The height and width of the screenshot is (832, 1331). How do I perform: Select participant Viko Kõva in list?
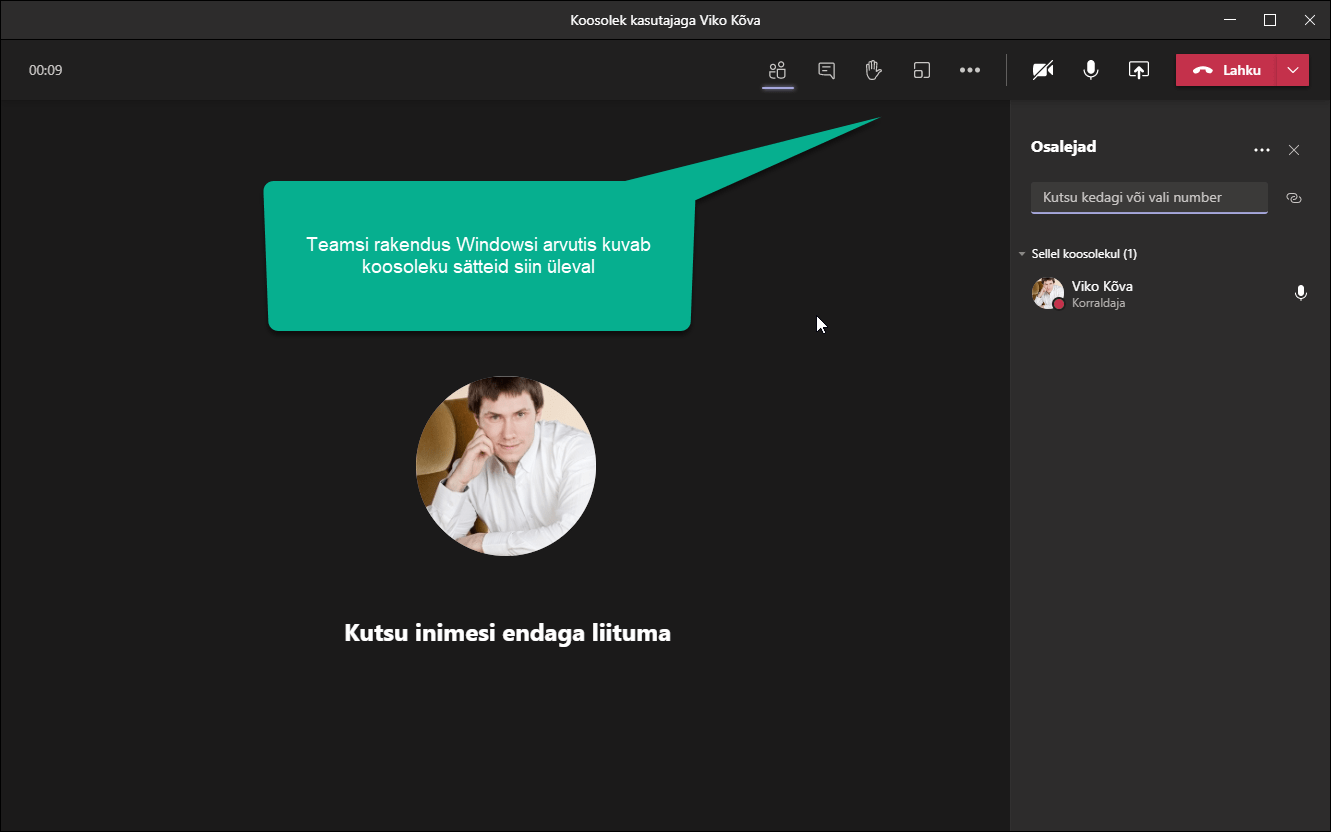[x=1170, y=294]
